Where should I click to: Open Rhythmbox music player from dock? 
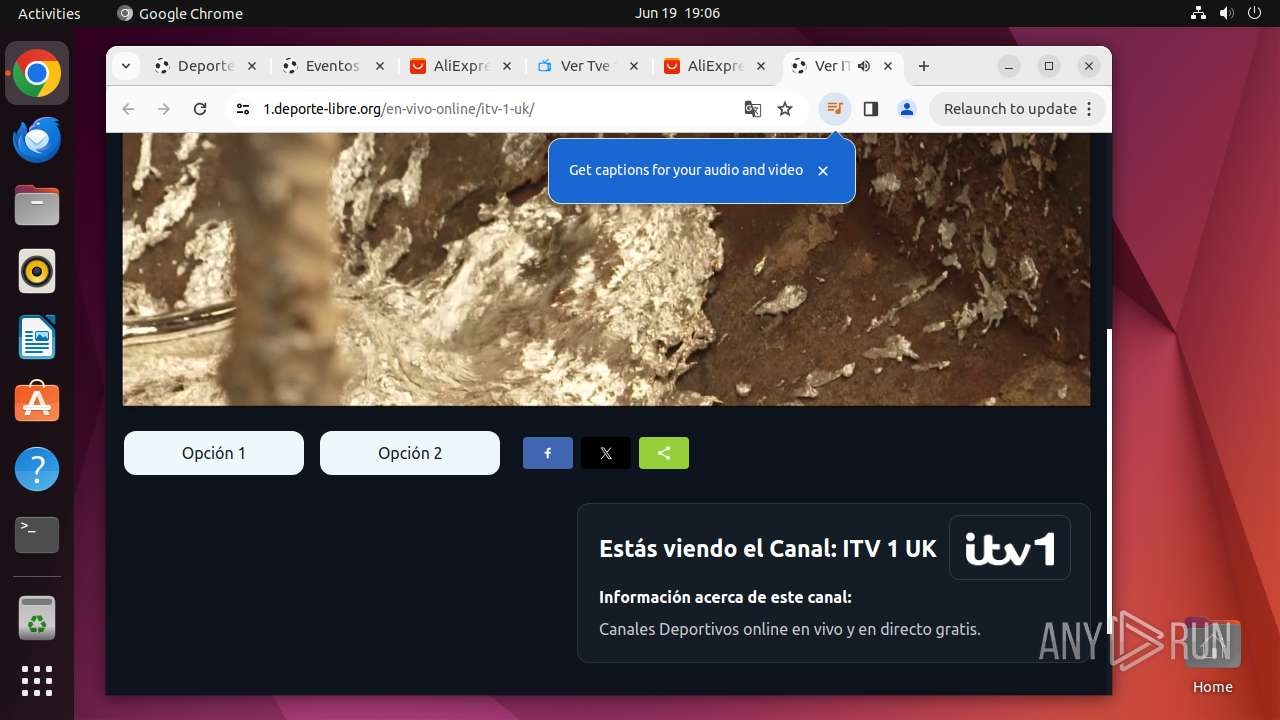[x=37, y=271]
